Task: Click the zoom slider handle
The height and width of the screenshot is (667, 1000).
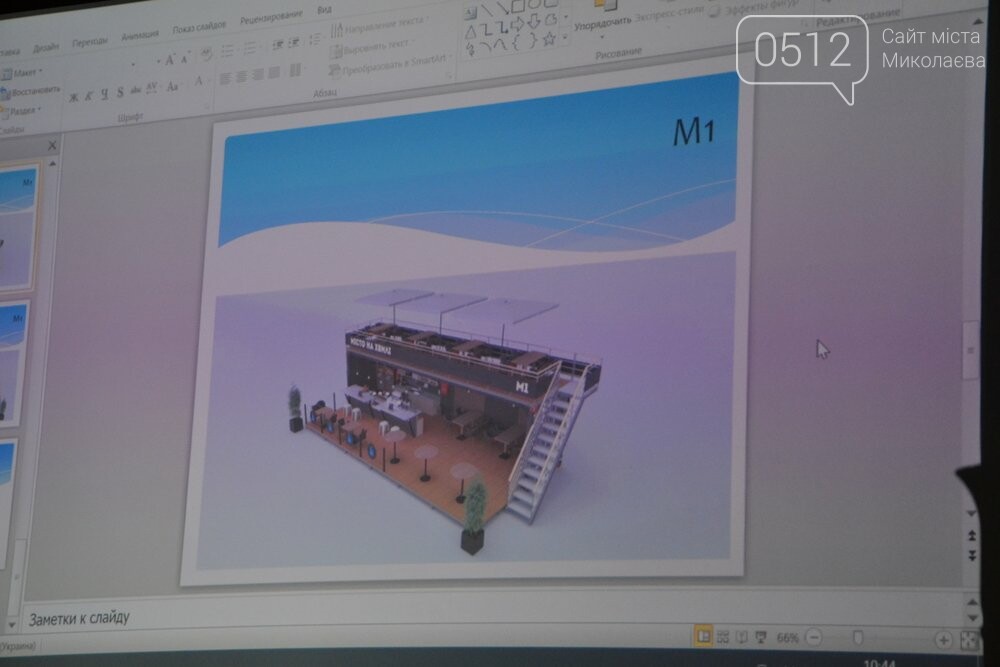Action: pos(858,638)
